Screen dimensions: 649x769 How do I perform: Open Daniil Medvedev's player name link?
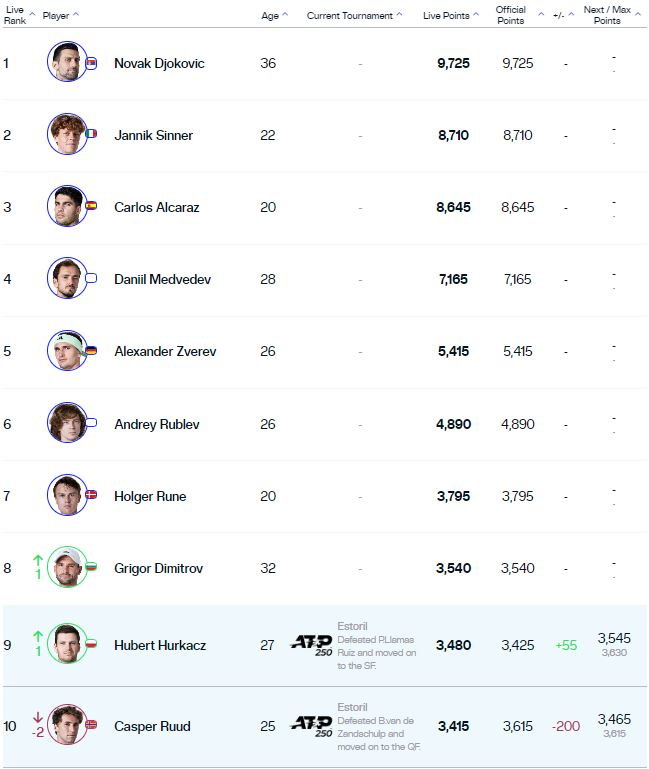coord(162,280)
